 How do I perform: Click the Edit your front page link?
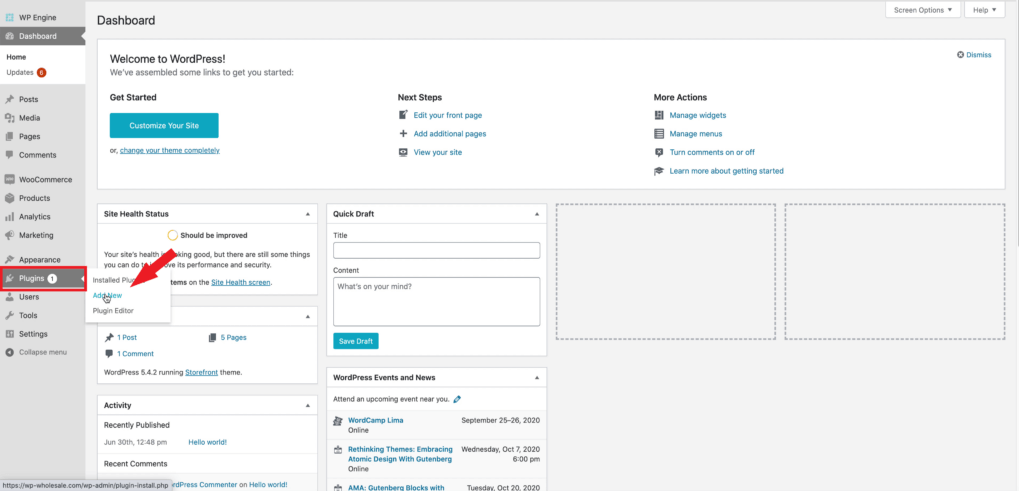tap(448, 115)
